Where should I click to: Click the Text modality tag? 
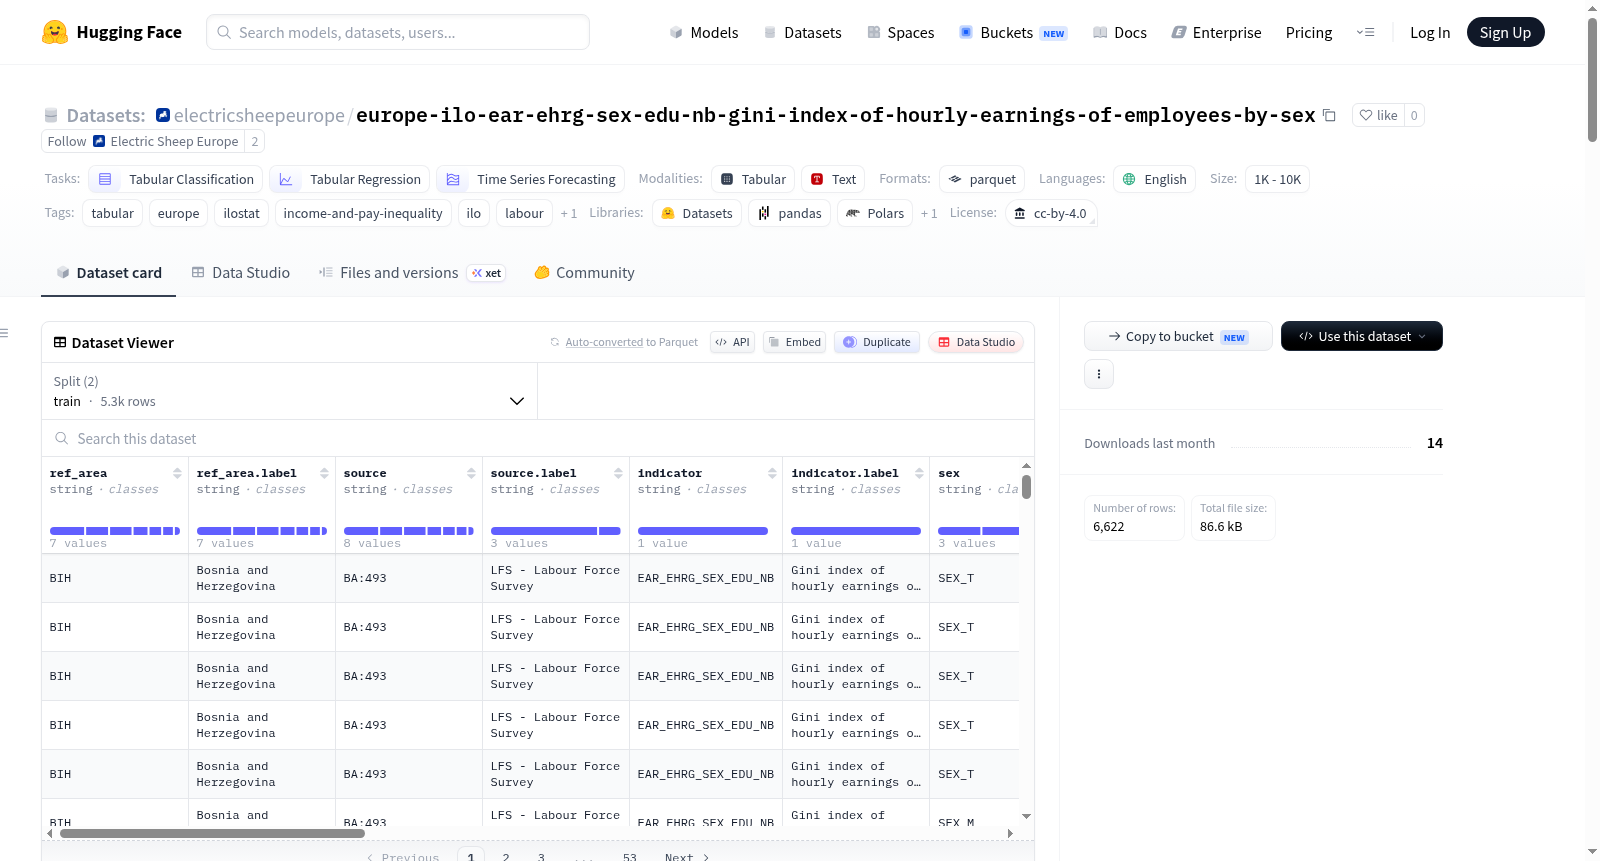pos(833,179)
